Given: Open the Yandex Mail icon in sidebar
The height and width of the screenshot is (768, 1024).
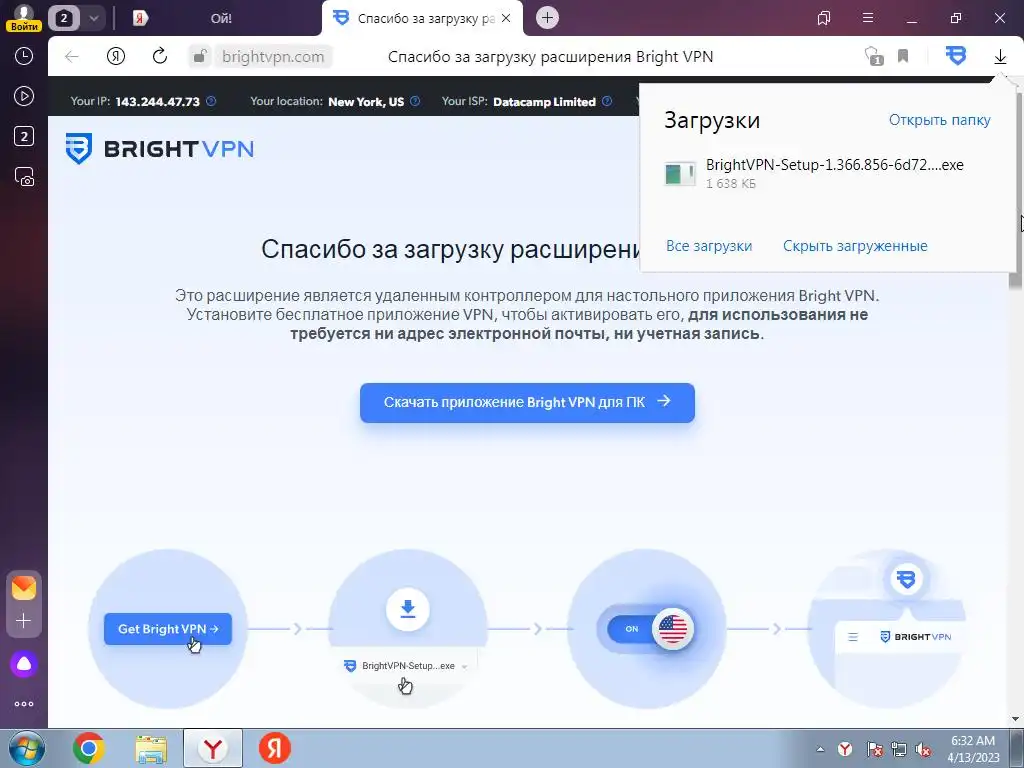Looking at the screenshot, I should [24, 588].
